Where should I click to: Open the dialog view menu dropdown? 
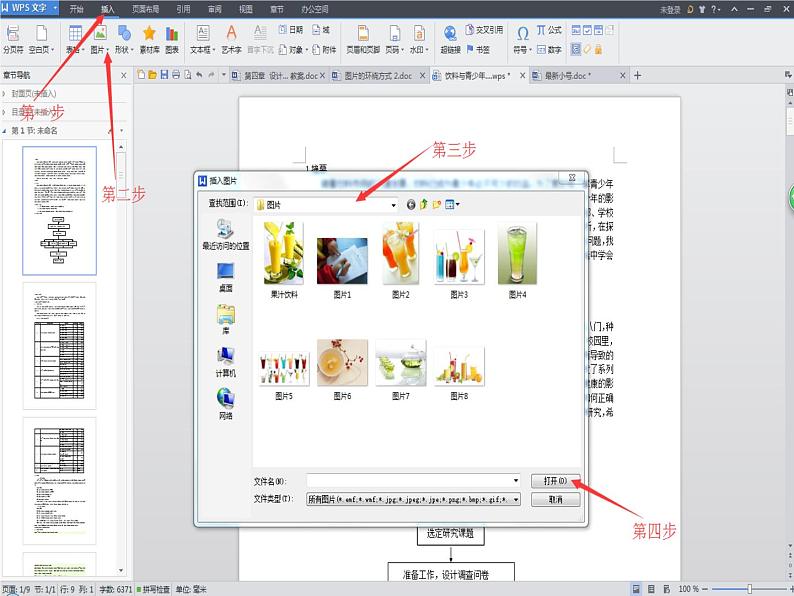(x=453, y=205)
